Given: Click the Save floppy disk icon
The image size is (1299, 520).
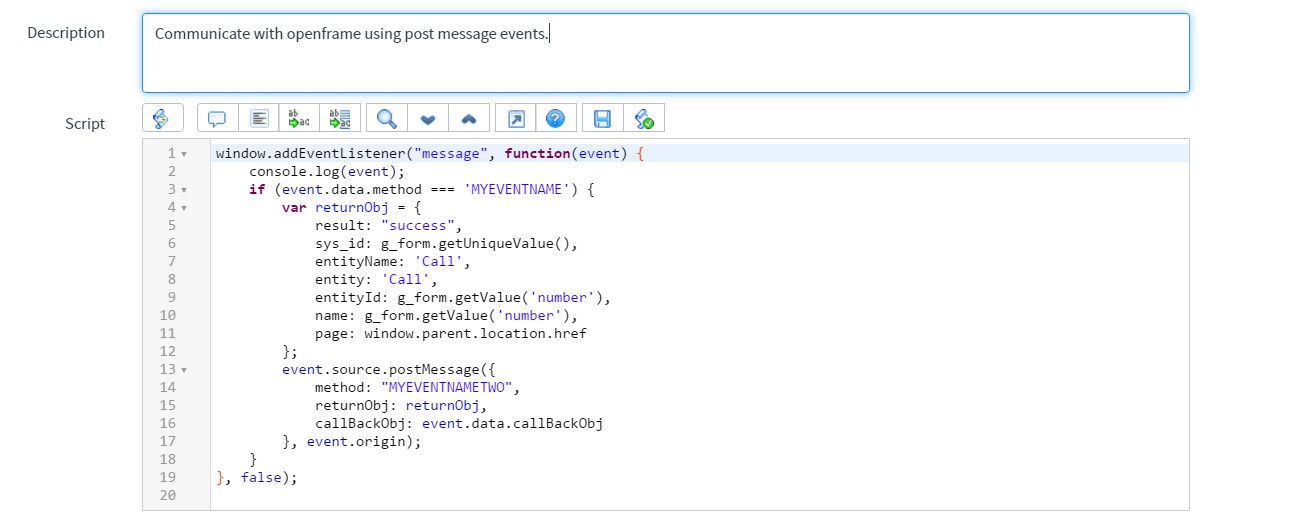Looking at the screenshot, I should [x=602, y=119].
